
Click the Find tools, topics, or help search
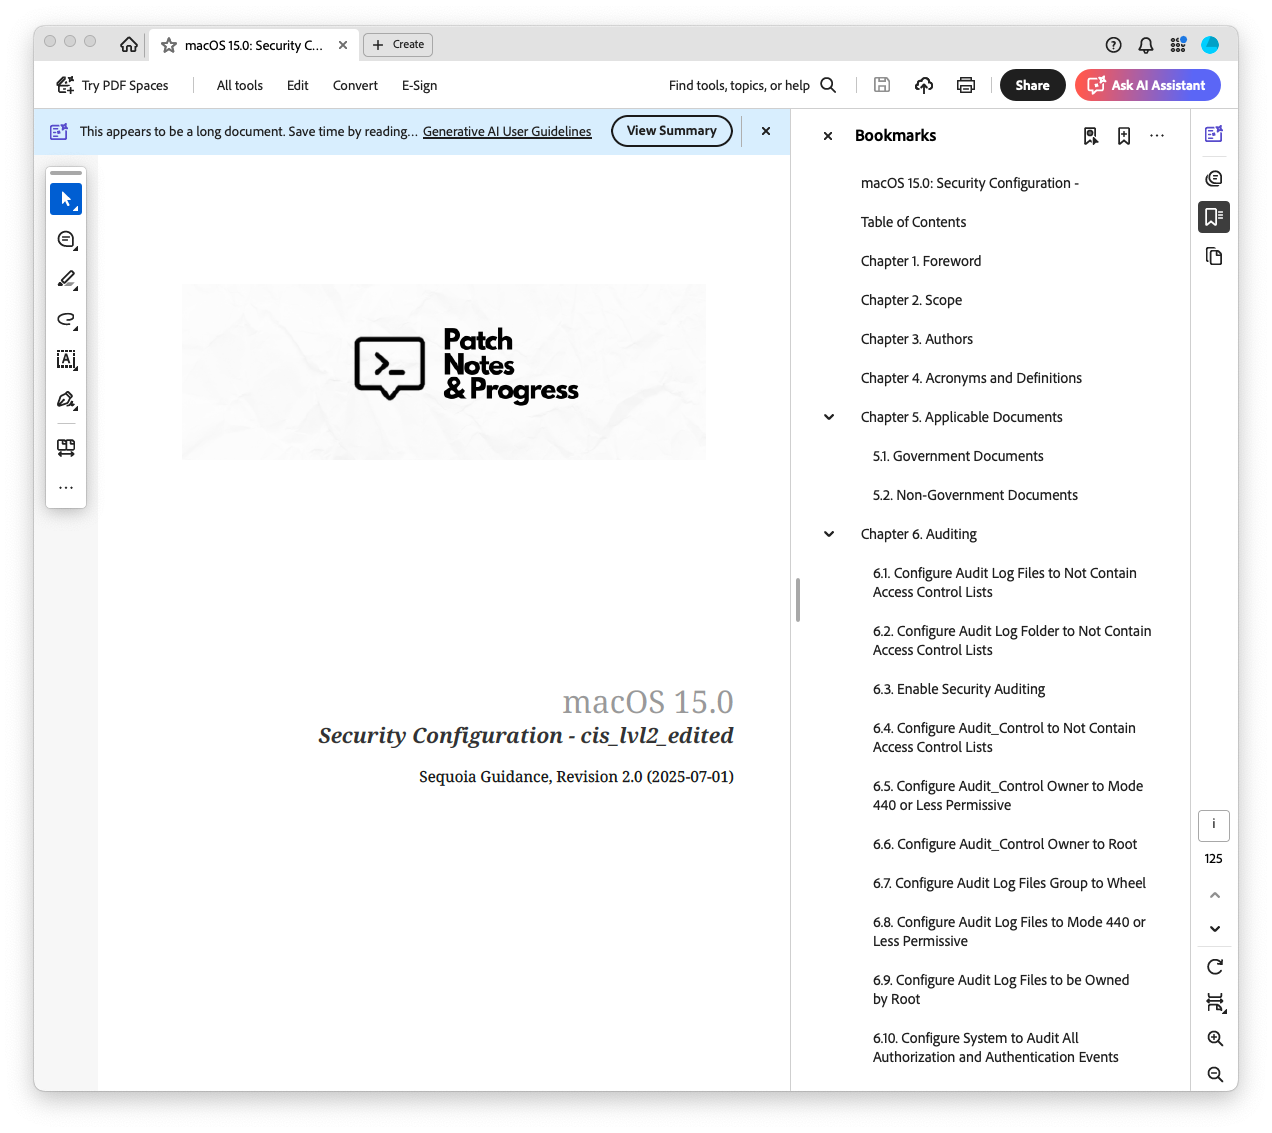[x=752, y=85]
